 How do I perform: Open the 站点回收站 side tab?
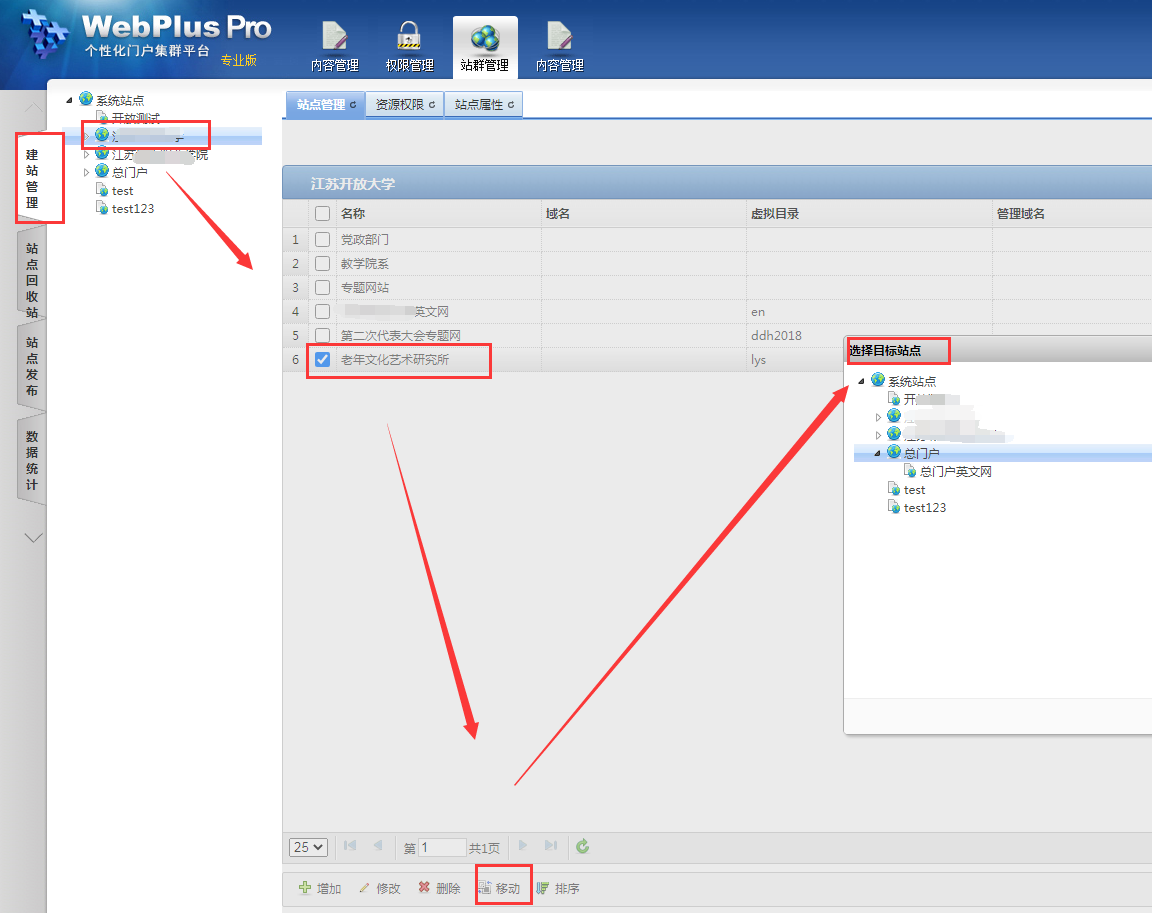[32, 279]
